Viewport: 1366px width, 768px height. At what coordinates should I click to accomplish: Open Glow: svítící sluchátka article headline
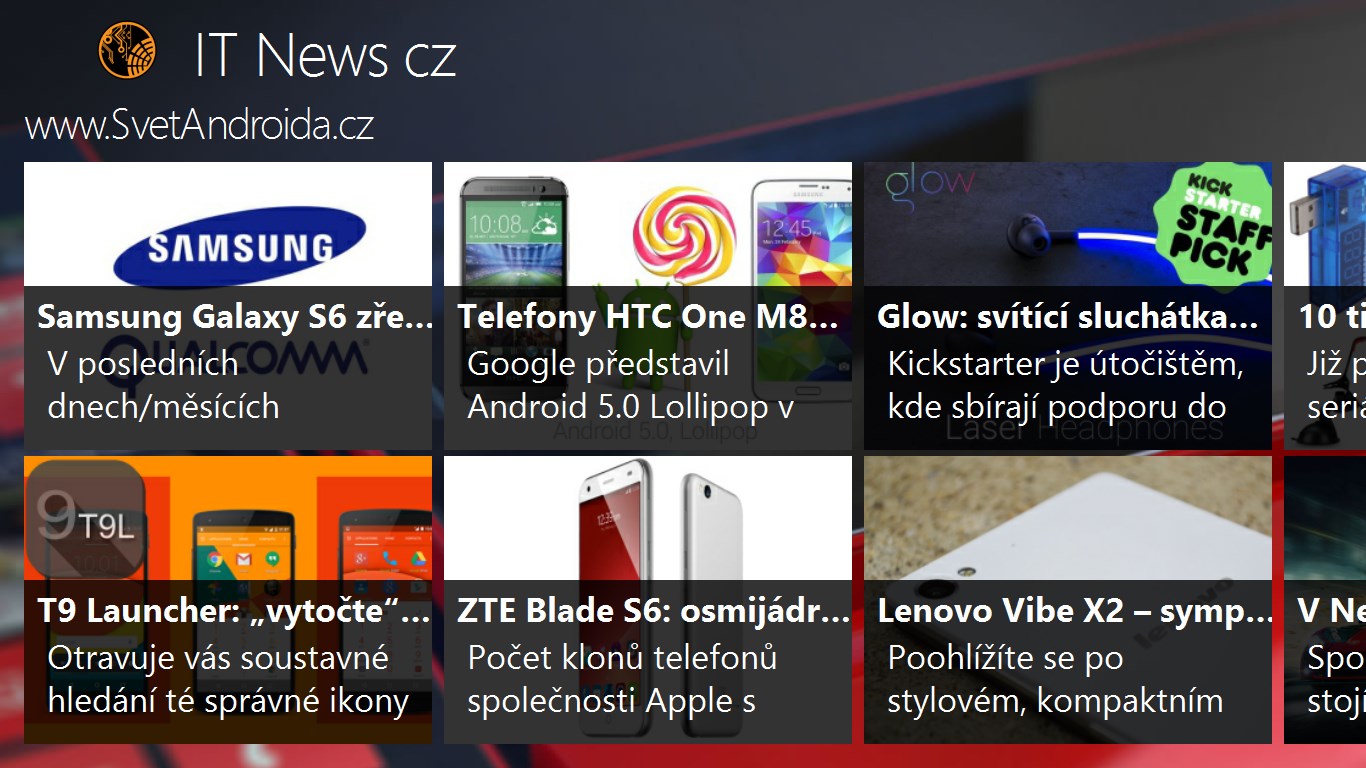pyautogui.click(x=1067, y=317)
